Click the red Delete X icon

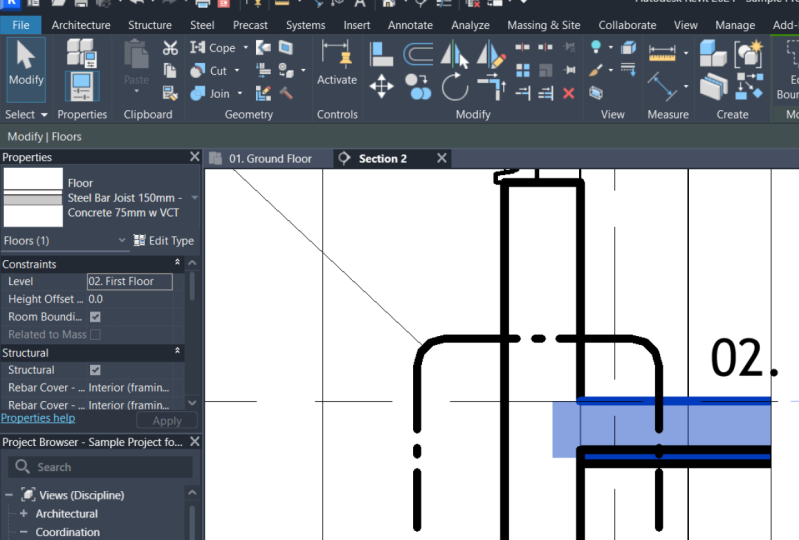569,93
